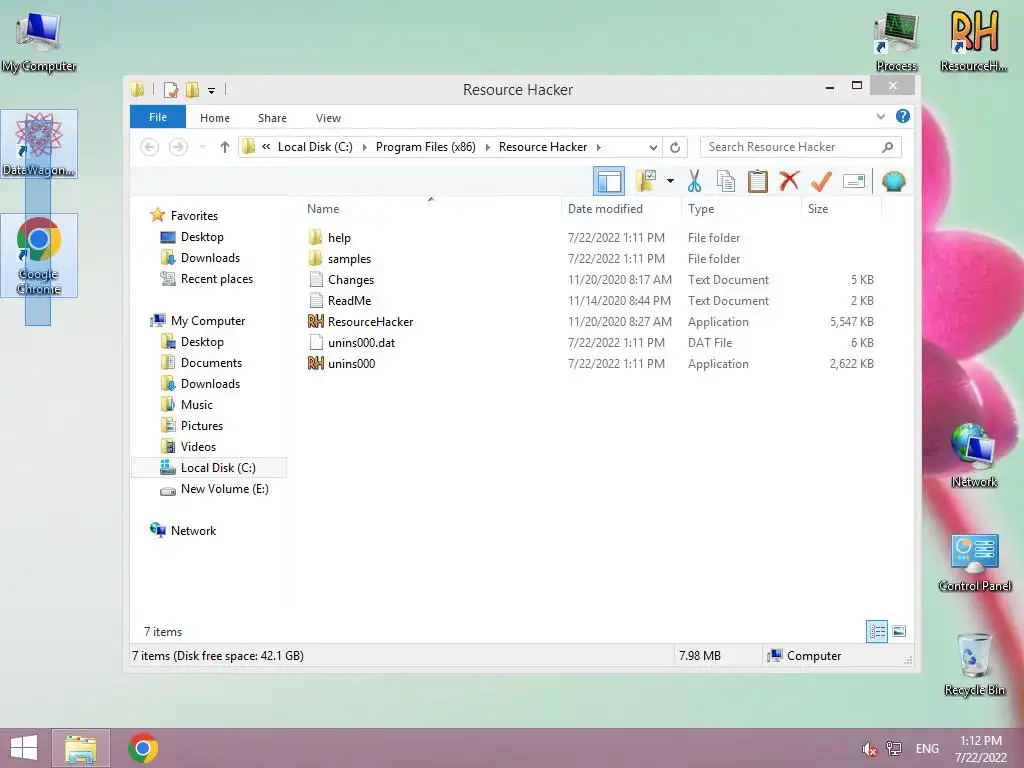Image resolution: width=1024 pixels, height=768 pixels.
Task: Select New Volume (E:) drive
Action: tap(224, 488)
